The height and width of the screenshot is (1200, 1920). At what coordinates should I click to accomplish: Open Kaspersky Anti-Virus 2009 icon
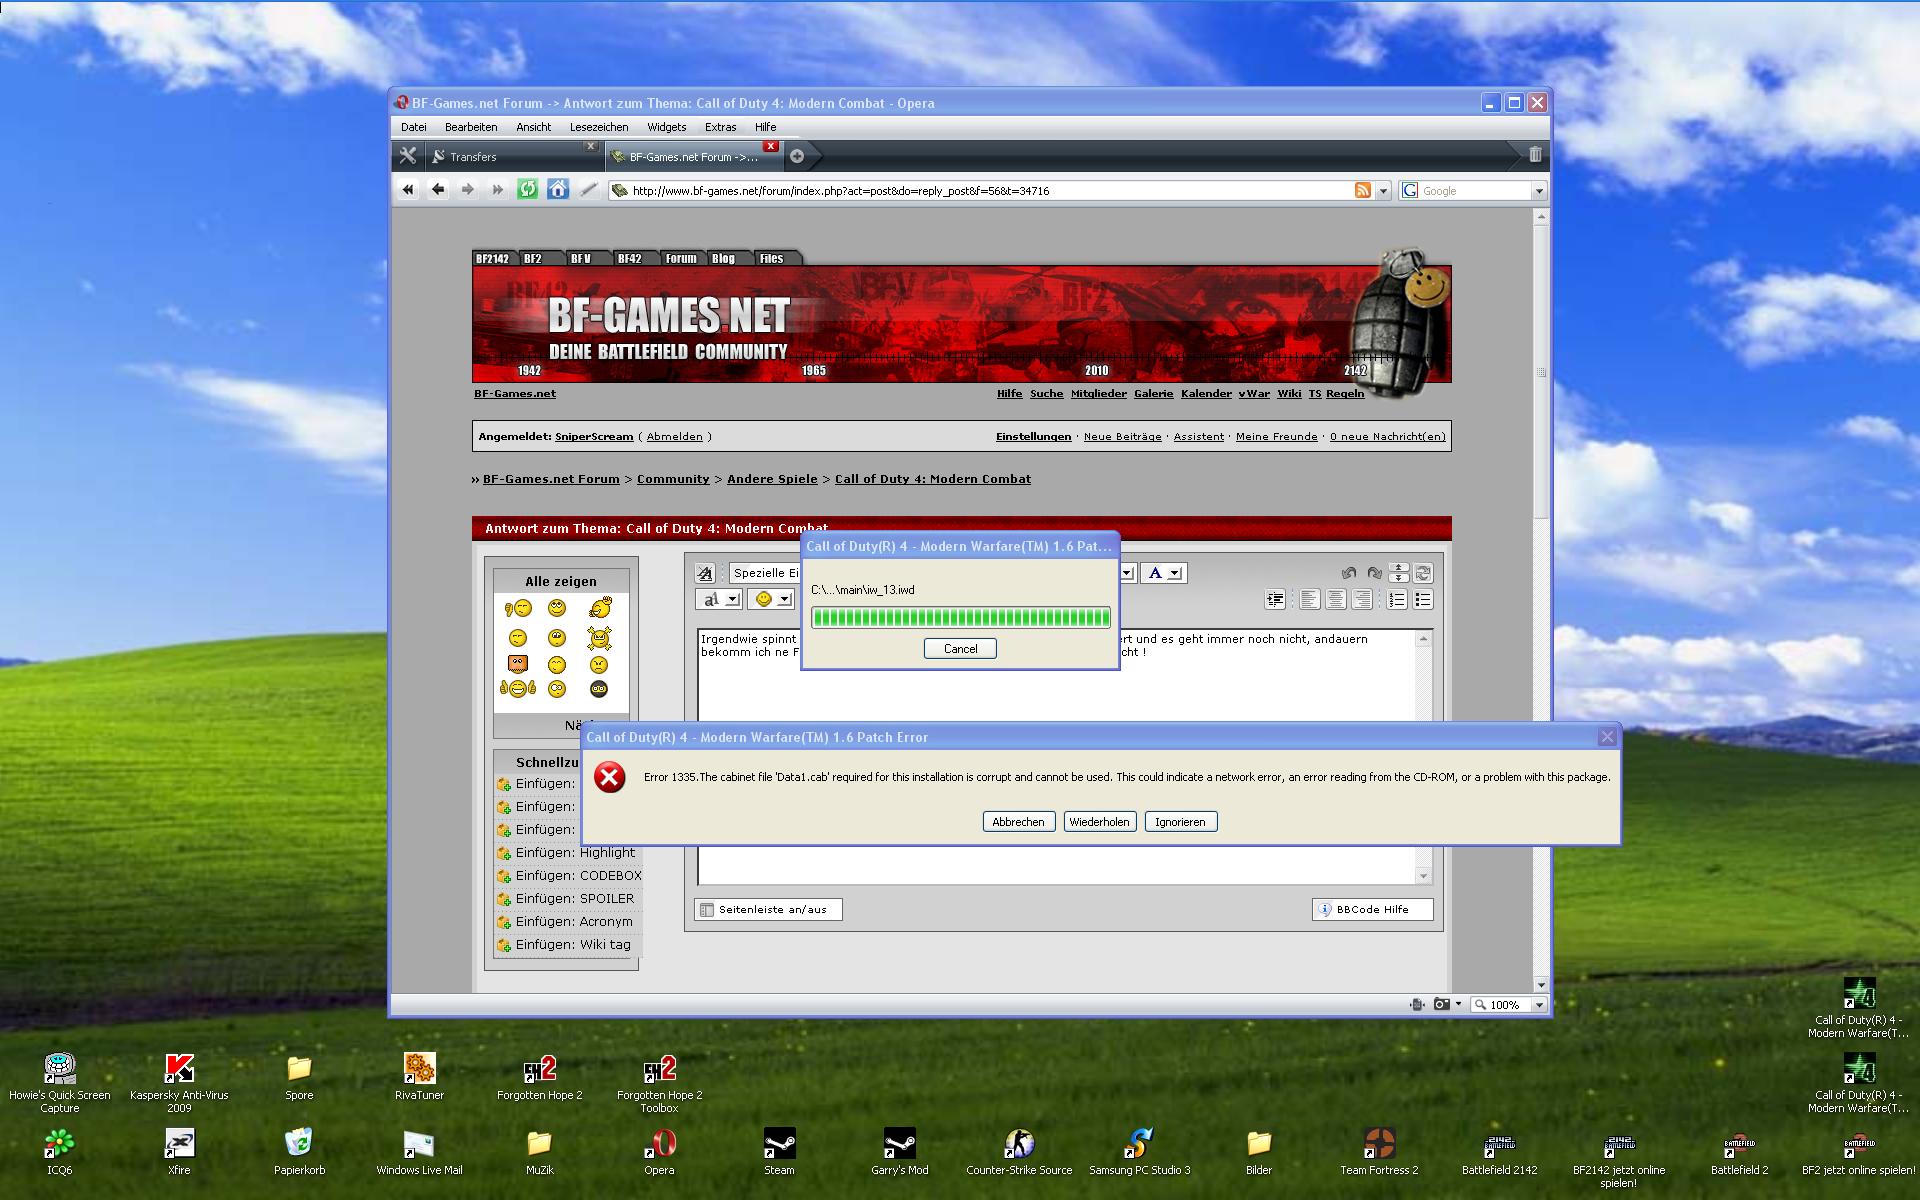(179, 1082)
